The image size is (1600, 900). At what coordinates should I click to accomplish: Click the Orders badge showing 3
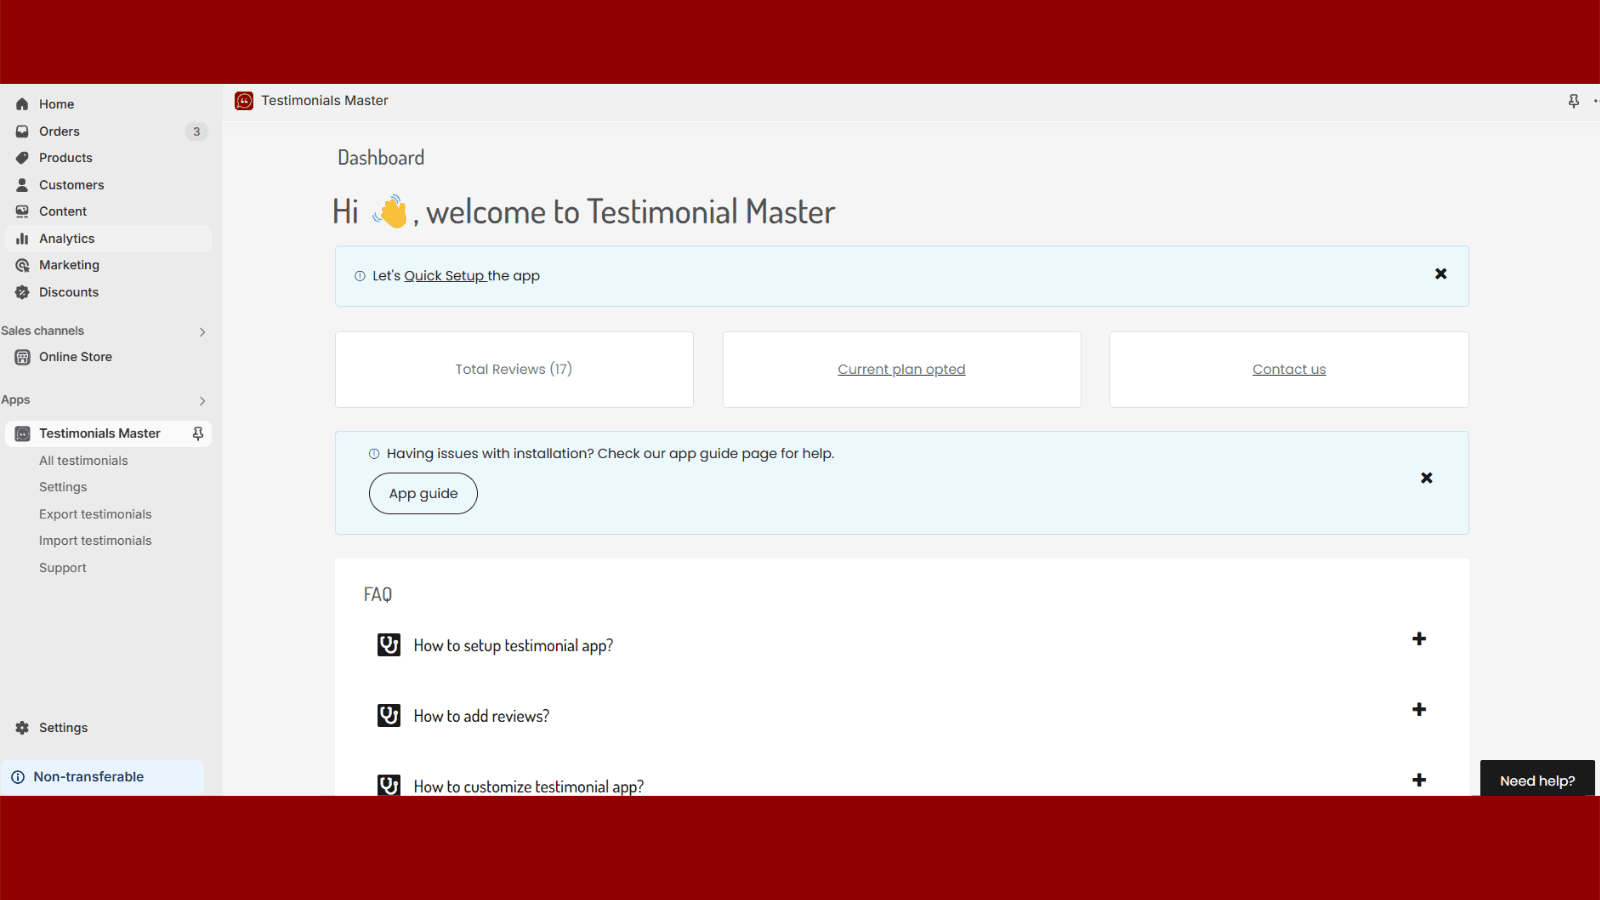coord(196,131)
